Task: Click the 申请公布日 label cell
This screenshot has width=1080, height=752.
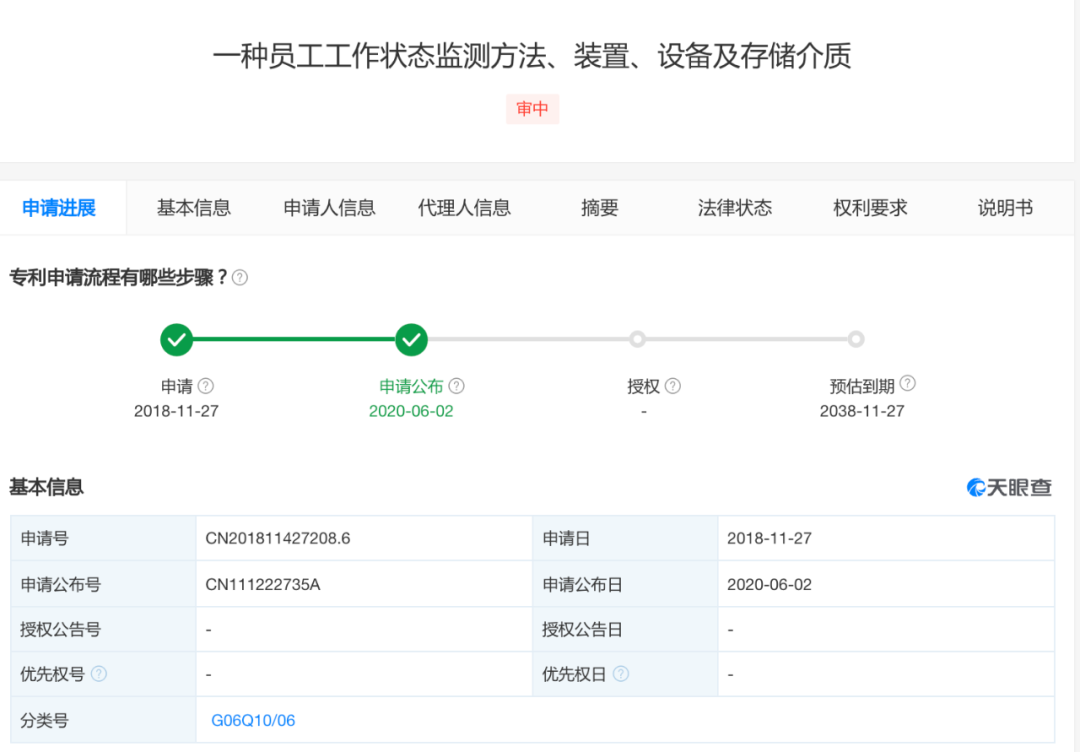Action: [x=625, y=585]
